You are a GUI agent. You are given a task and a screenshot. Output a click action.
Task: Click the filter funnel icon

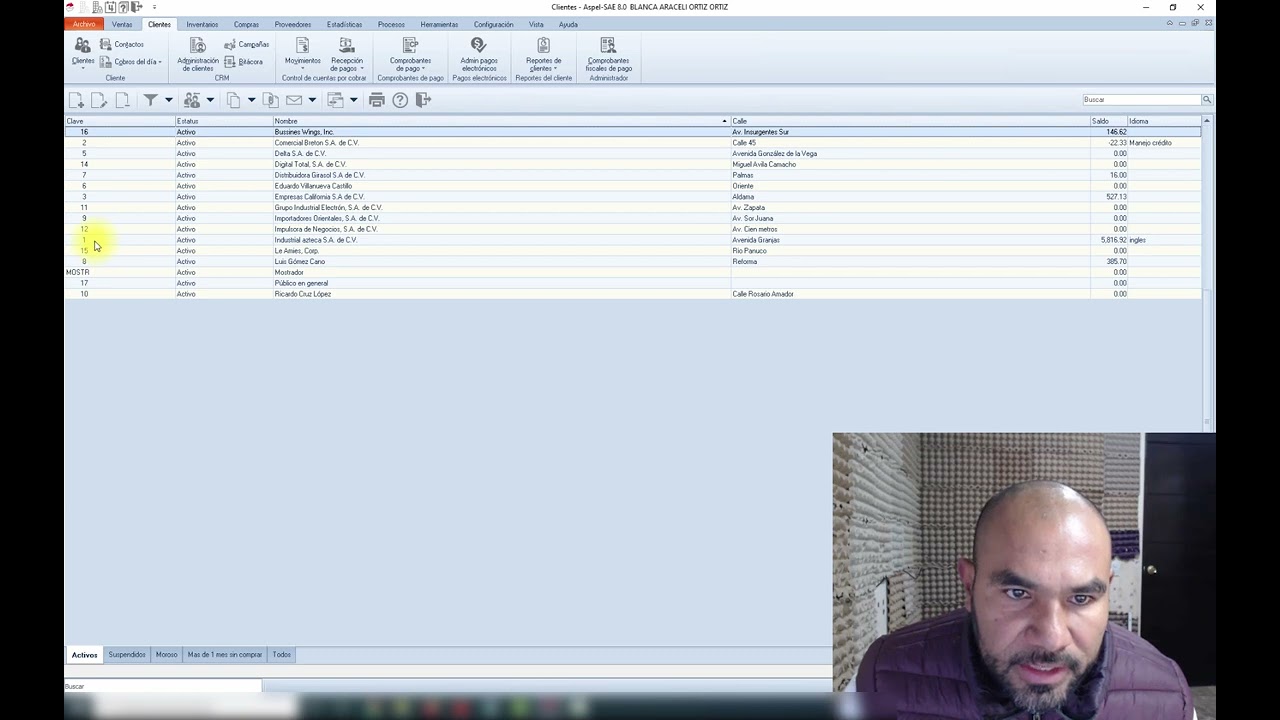point(150,100)
